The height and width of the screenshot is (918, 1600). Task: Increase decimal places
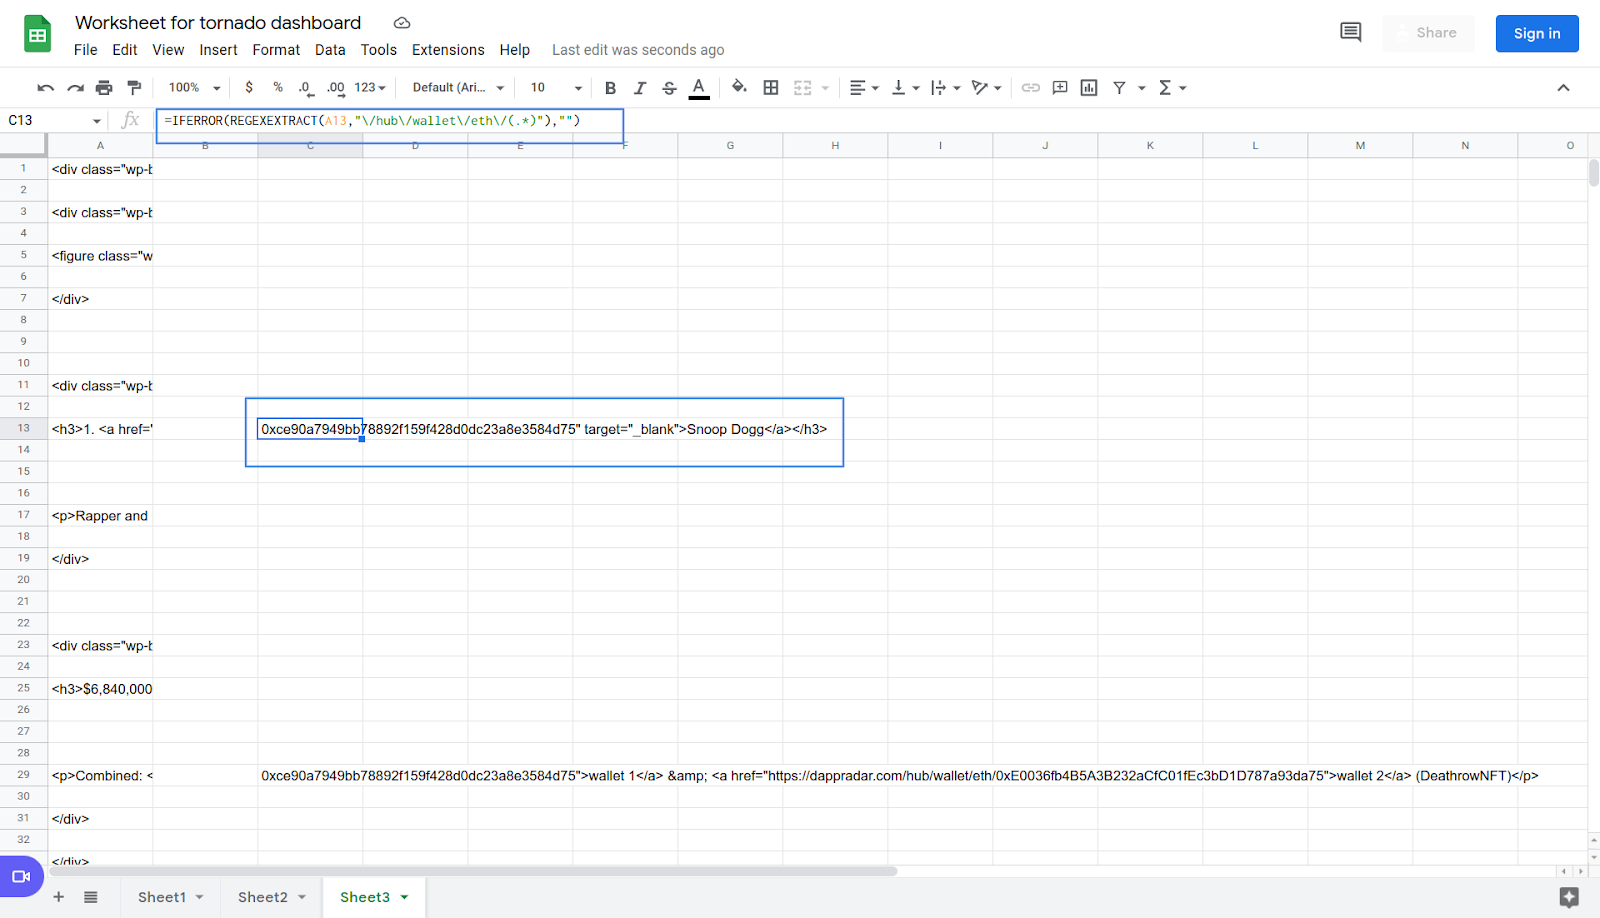coord(336,88)
